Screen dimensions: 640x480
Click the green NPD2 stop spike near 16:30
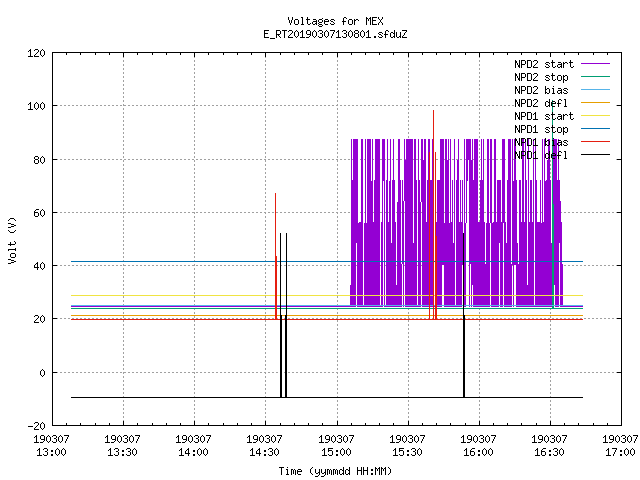click(x=553, y=204)
